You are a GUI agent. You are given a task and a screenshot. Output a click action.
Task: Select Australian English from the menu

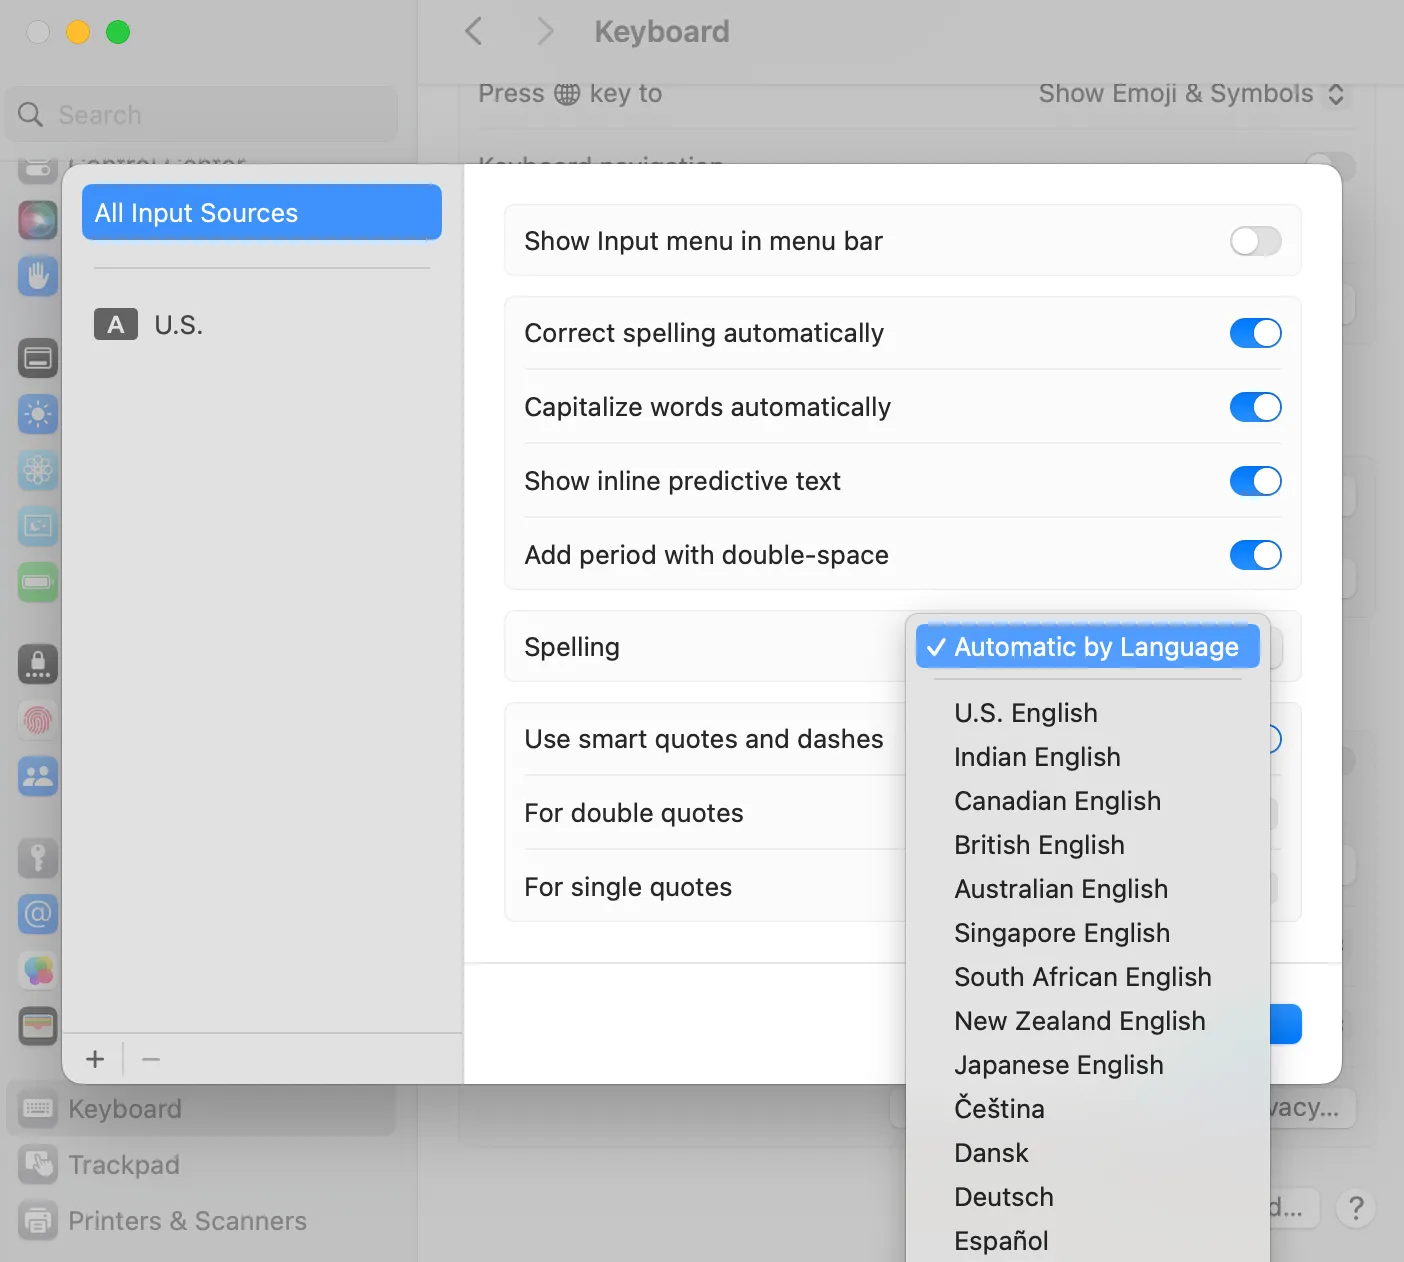(1087, 889)
